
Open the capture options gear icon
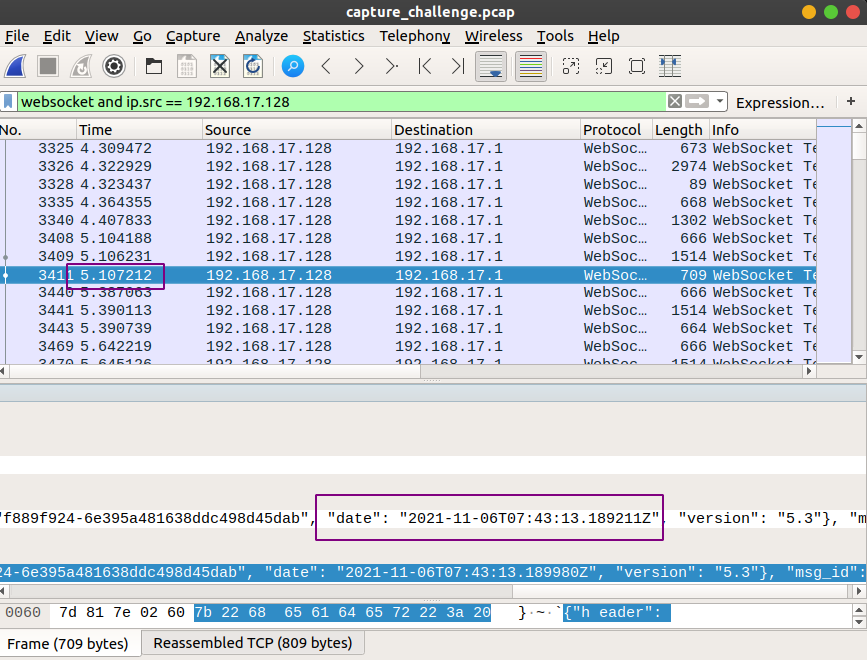pos(114,67)
